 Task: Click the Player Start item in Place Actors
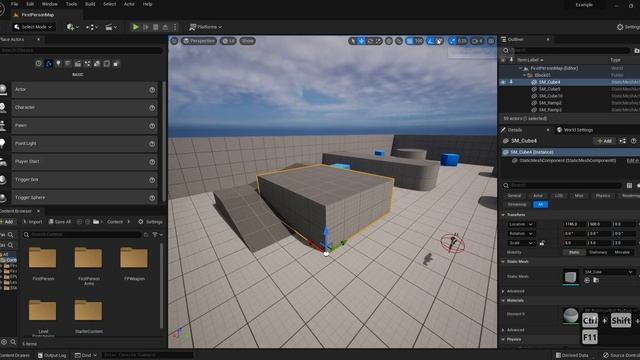click(84, 162)
